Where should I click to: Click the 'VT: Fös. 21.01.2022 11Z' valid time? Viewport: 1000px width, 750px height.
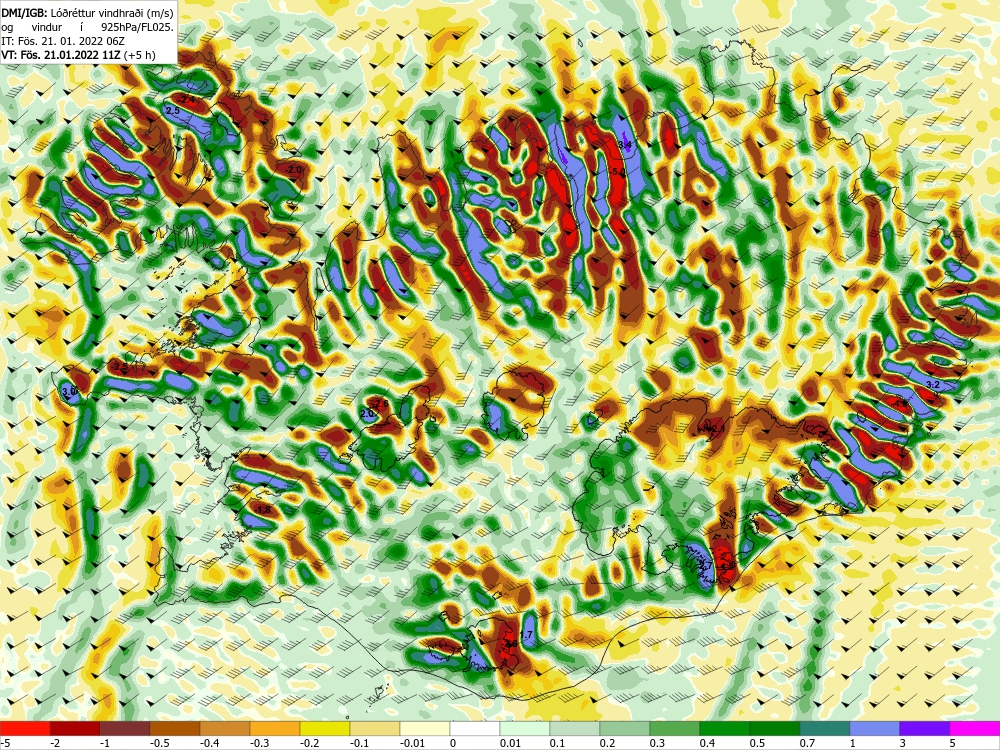click(61, 55)
